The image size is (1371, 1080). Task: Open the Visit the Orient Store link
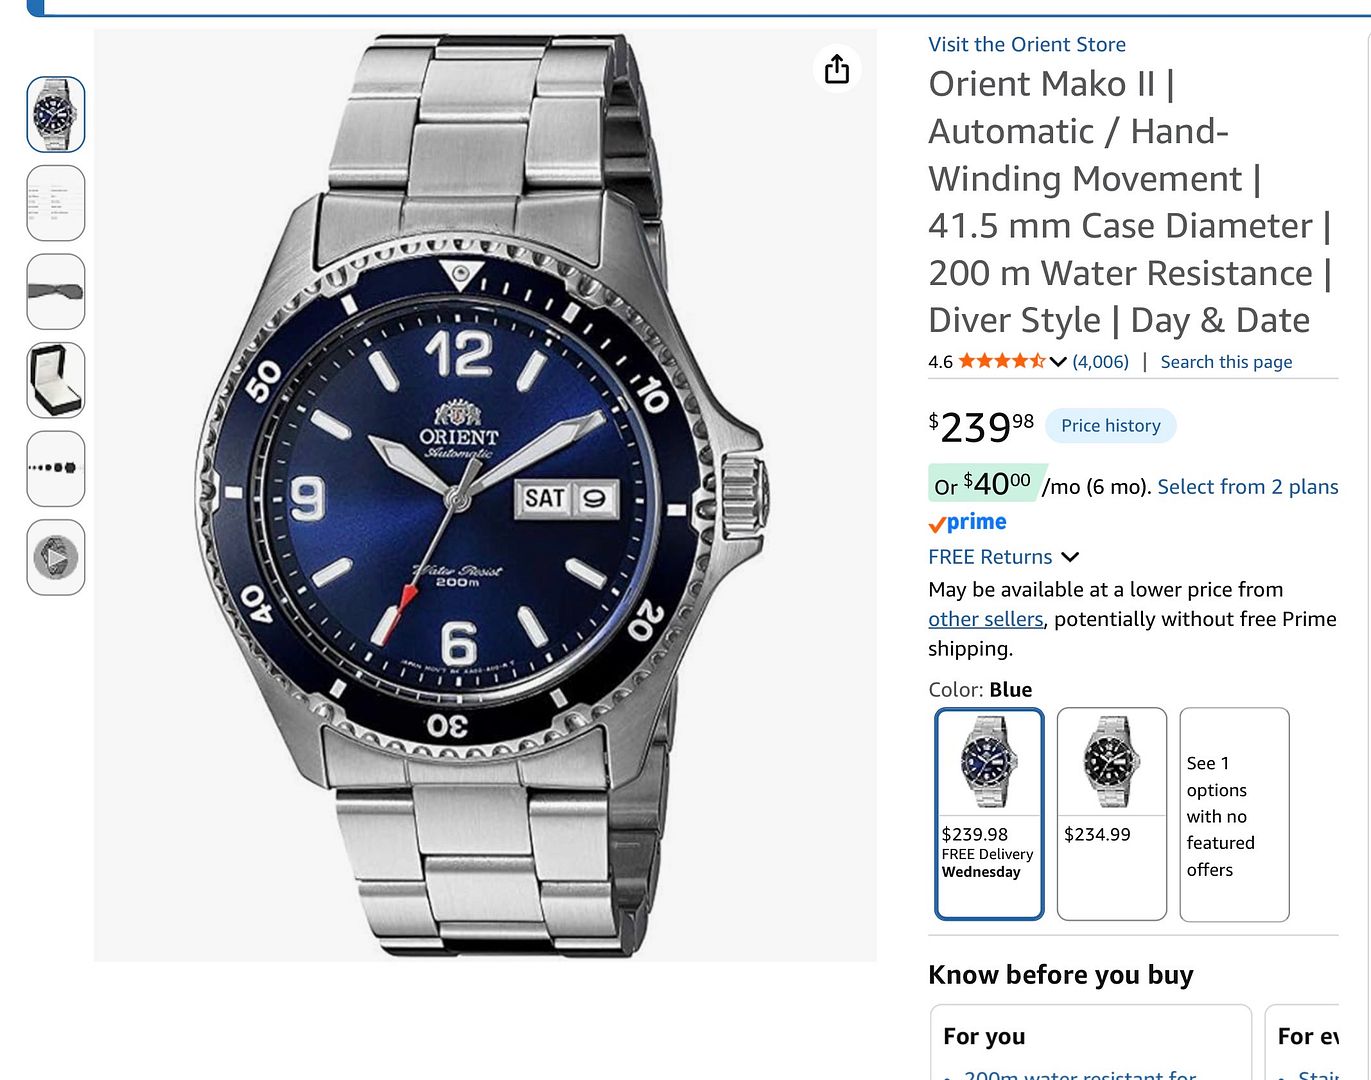point(1027,44)
